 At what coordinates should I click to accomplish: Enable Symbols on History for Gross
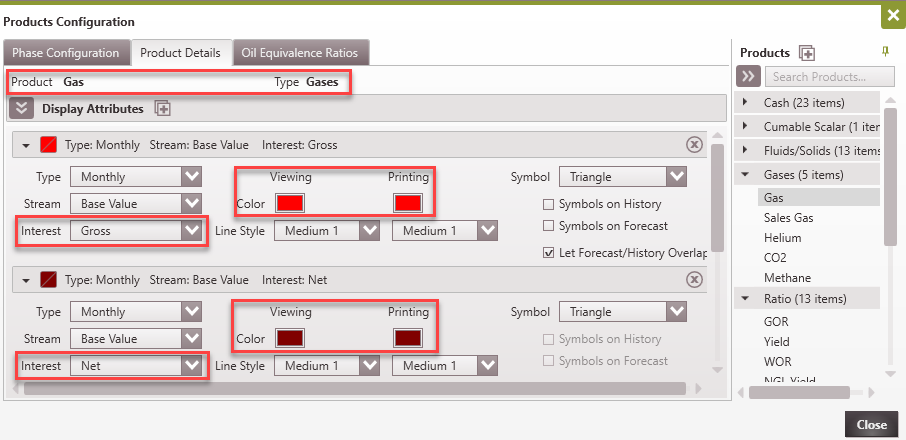(x=548, y=204)
